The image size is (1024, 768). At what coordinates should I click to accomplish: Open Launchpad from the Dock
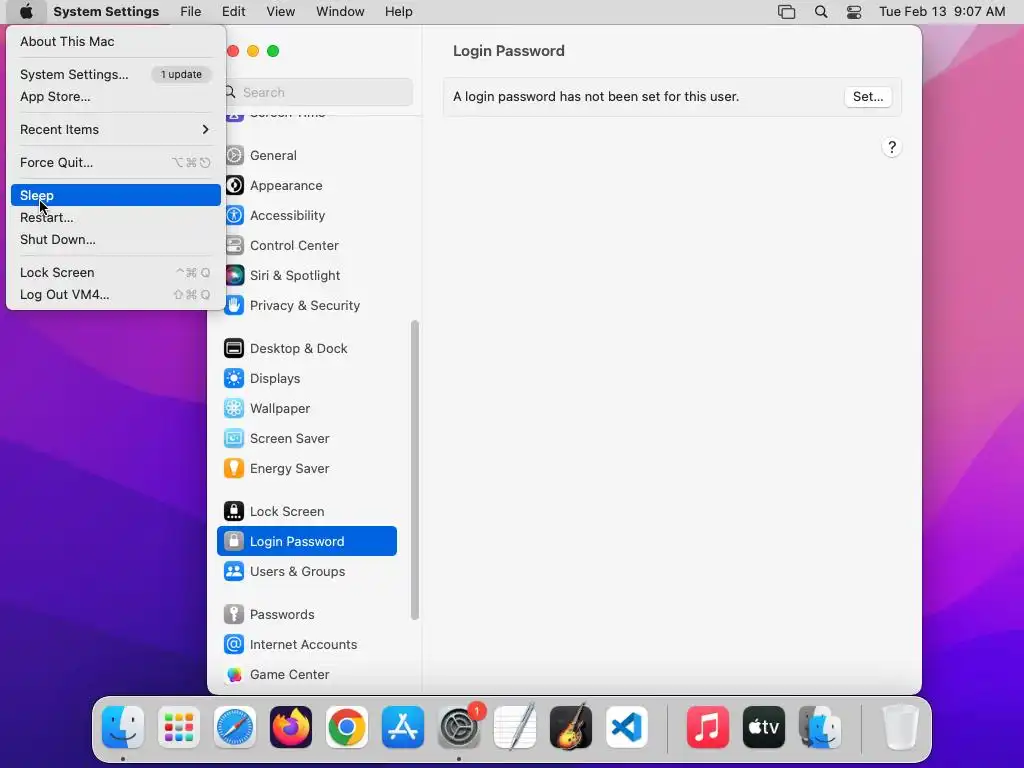point(179,727)
